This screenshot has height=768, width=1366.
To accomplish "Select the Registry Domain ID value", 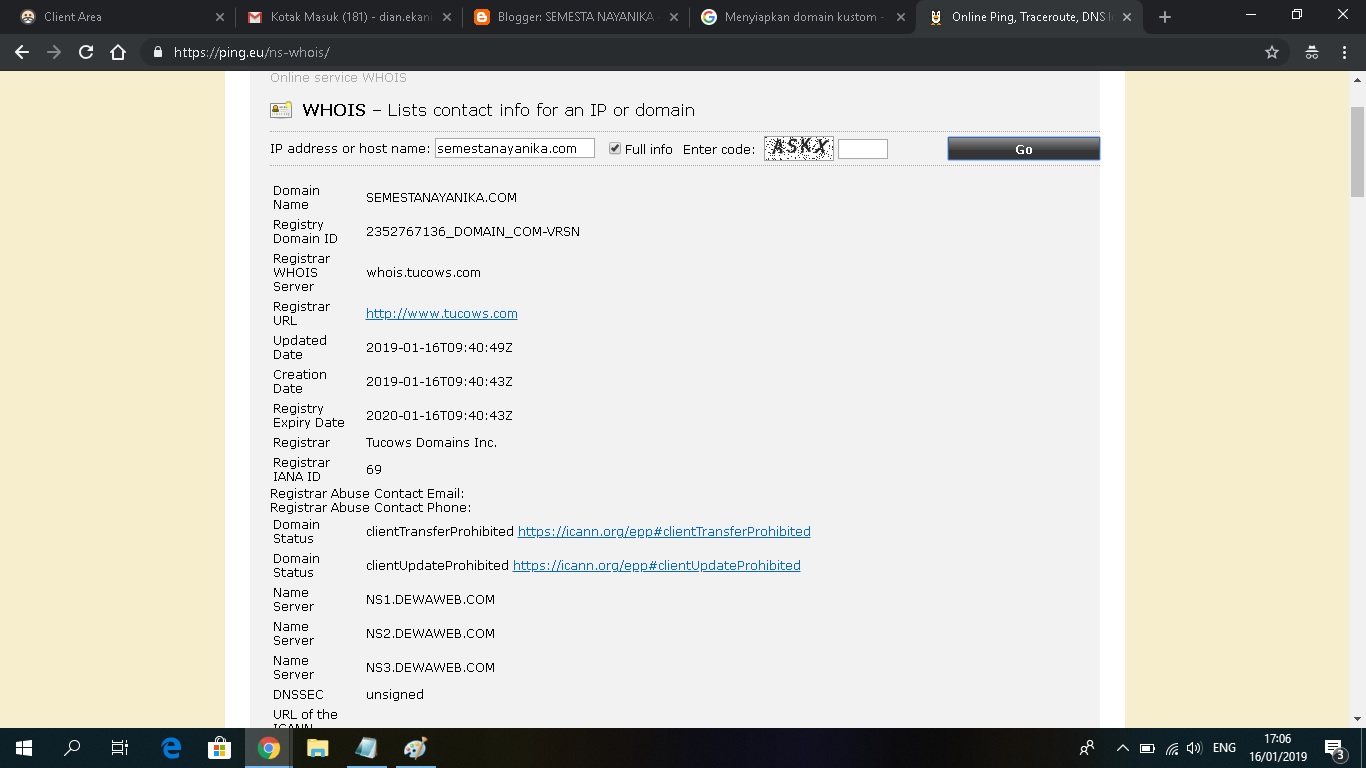I will pos(473,231).
